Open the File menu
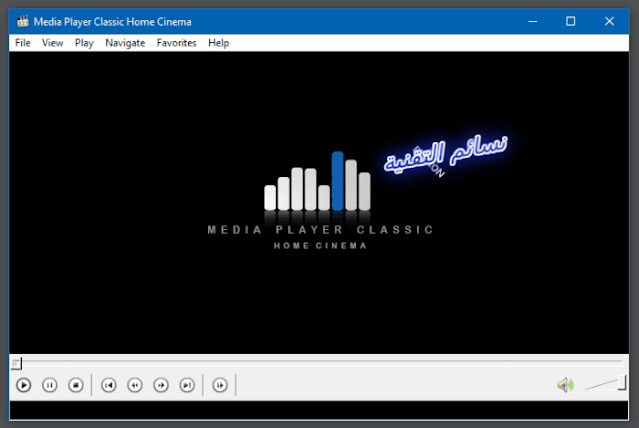This screenshot has height=428, width=639. (23, 43)
